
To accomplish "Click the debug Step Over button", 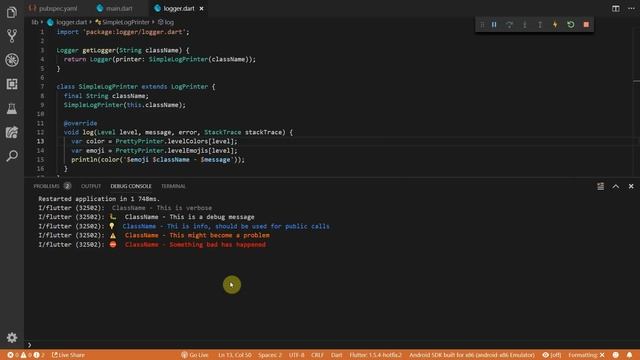I will [509, 24].
